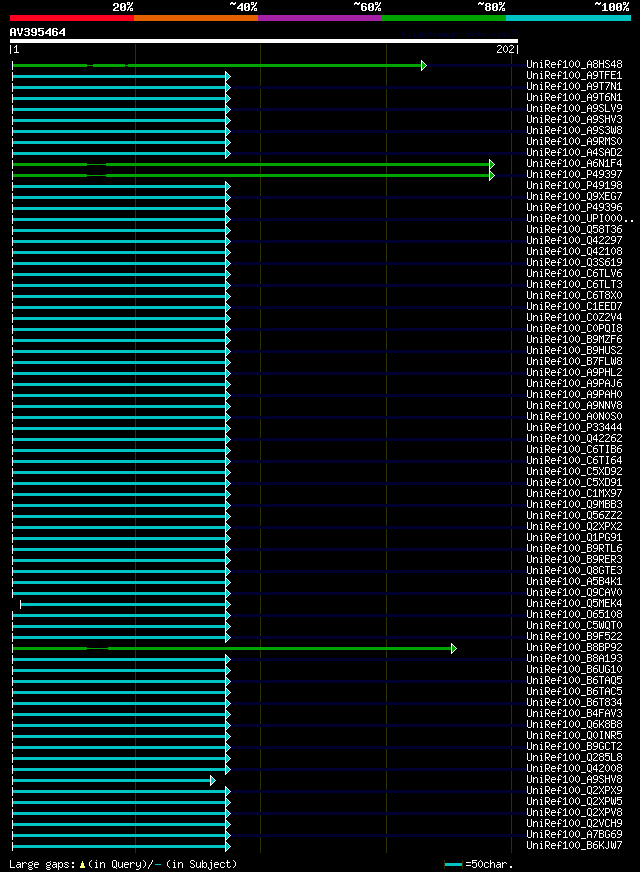Click the UniRef100_A9NNV8 hit name
Image resolution: width=640 pixels, height=872 pixels.
(x=574, y=406)
